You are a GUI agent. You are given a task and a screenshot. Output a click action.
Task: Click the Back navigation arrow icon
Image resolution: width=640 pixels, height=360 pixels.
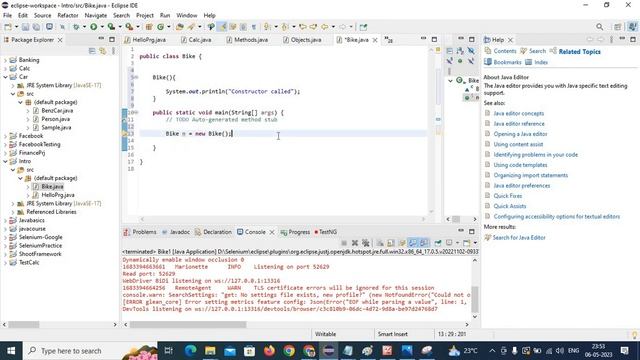[x=324, y=27]
